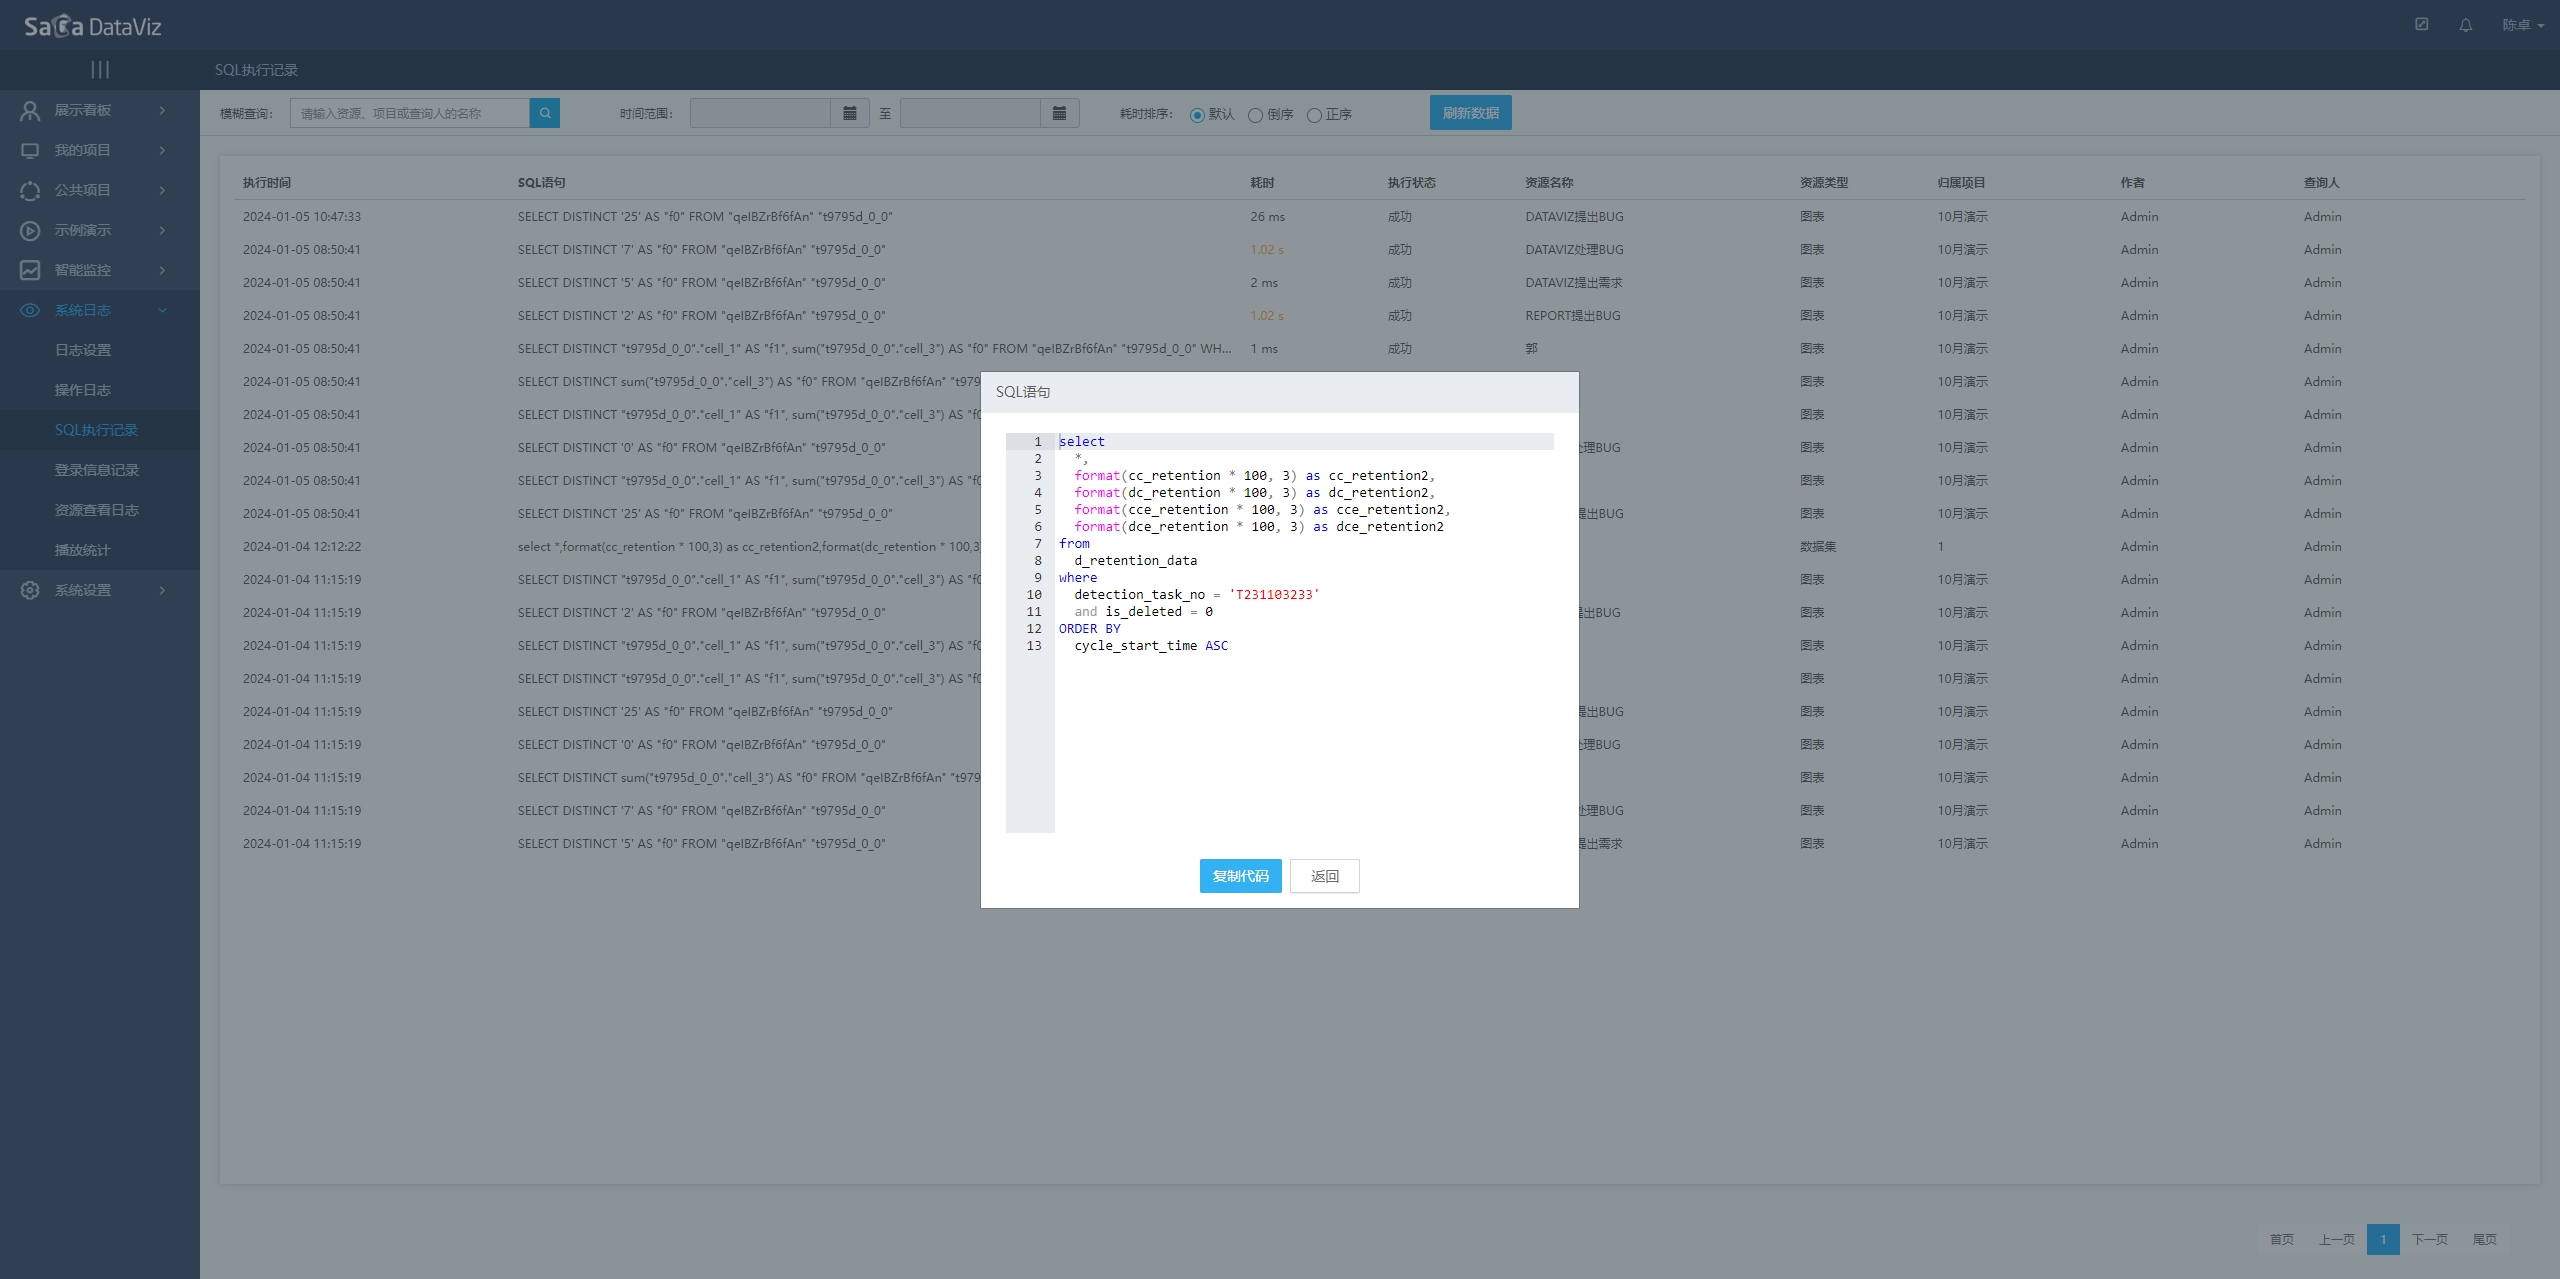Go to 尾页 in pagination
The image size is (2560, 1279).
point(2484,1239)
